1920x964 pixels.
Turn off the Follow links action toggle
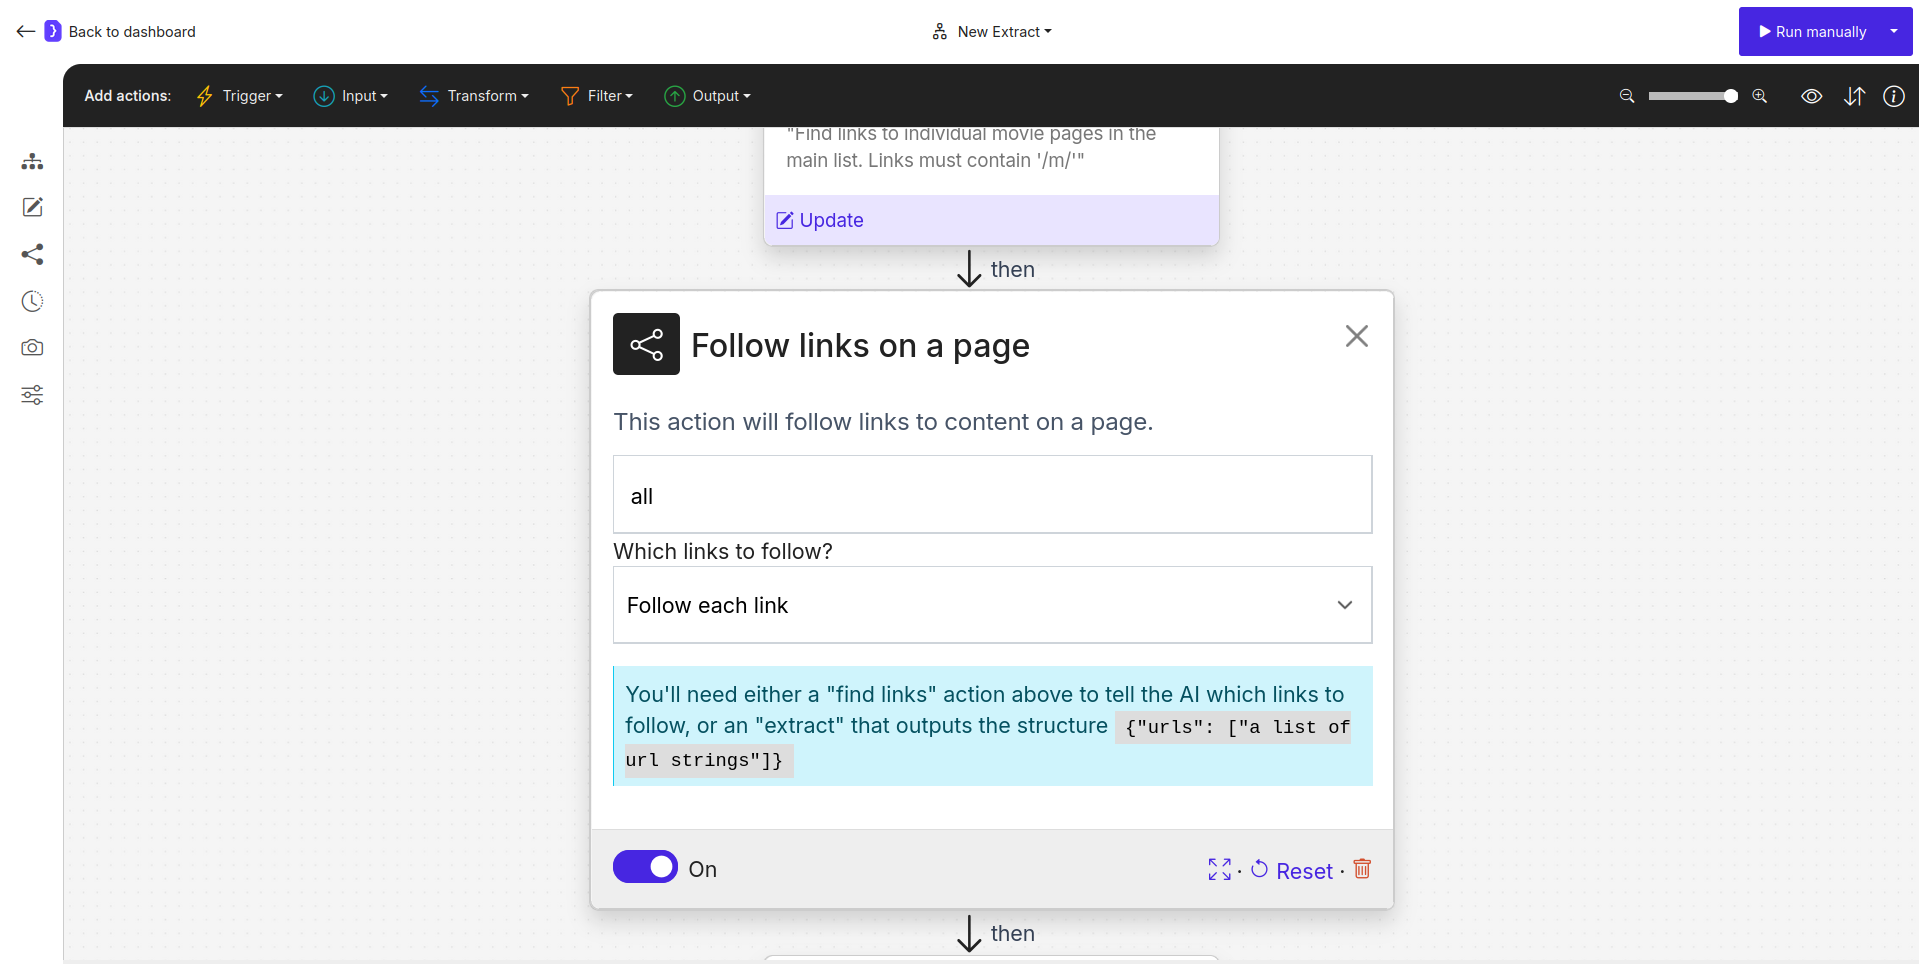pyautogui.click(x=645, y=867)
